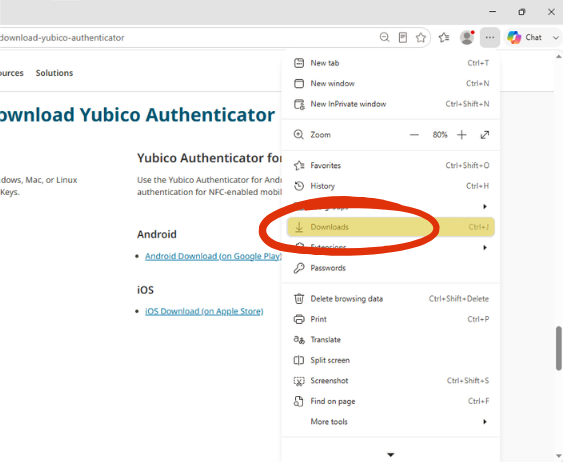Open Android Download on Google Play link
The width and height of the screenshot is (563, 462).
pos(213,256)
